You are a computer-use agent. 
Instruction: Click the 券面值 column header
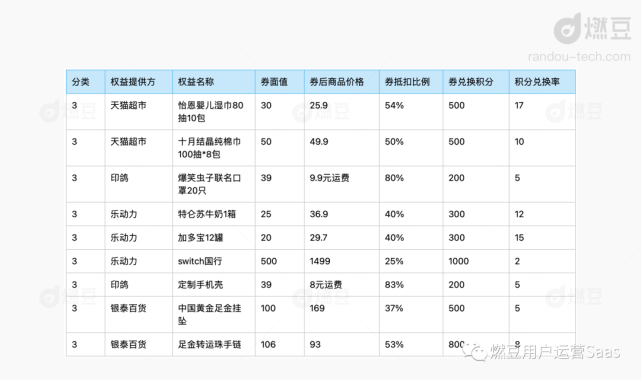coord(280,82)
